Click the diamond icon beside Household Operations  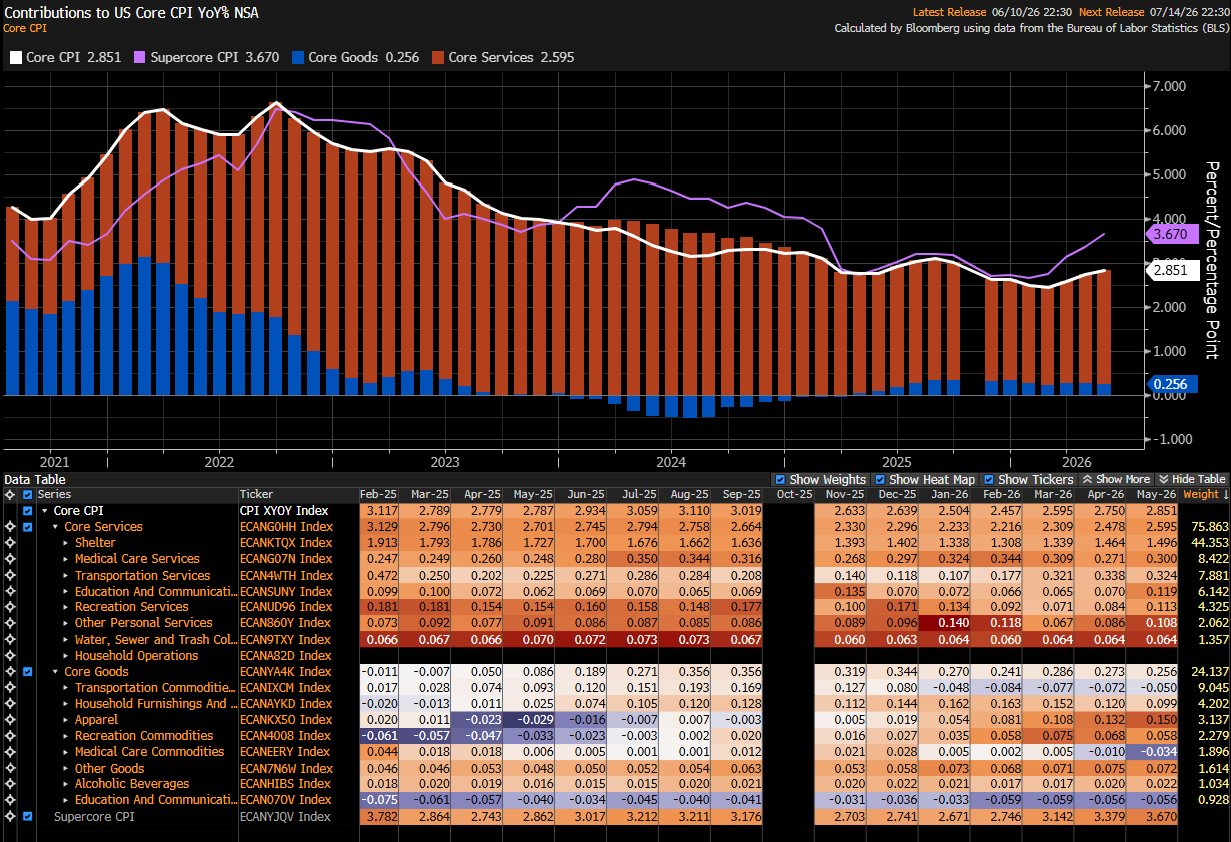[11, 655]
